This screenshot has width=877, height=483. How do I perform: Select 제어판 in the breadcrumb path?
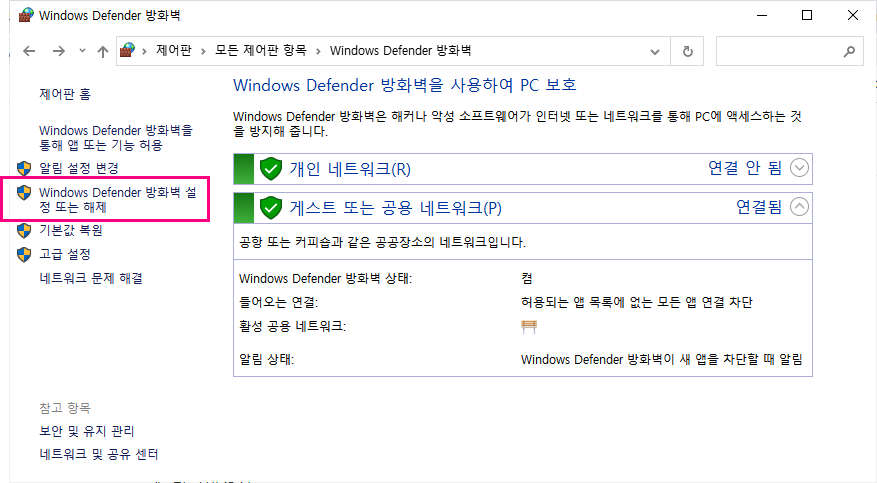tap(173, 50)
